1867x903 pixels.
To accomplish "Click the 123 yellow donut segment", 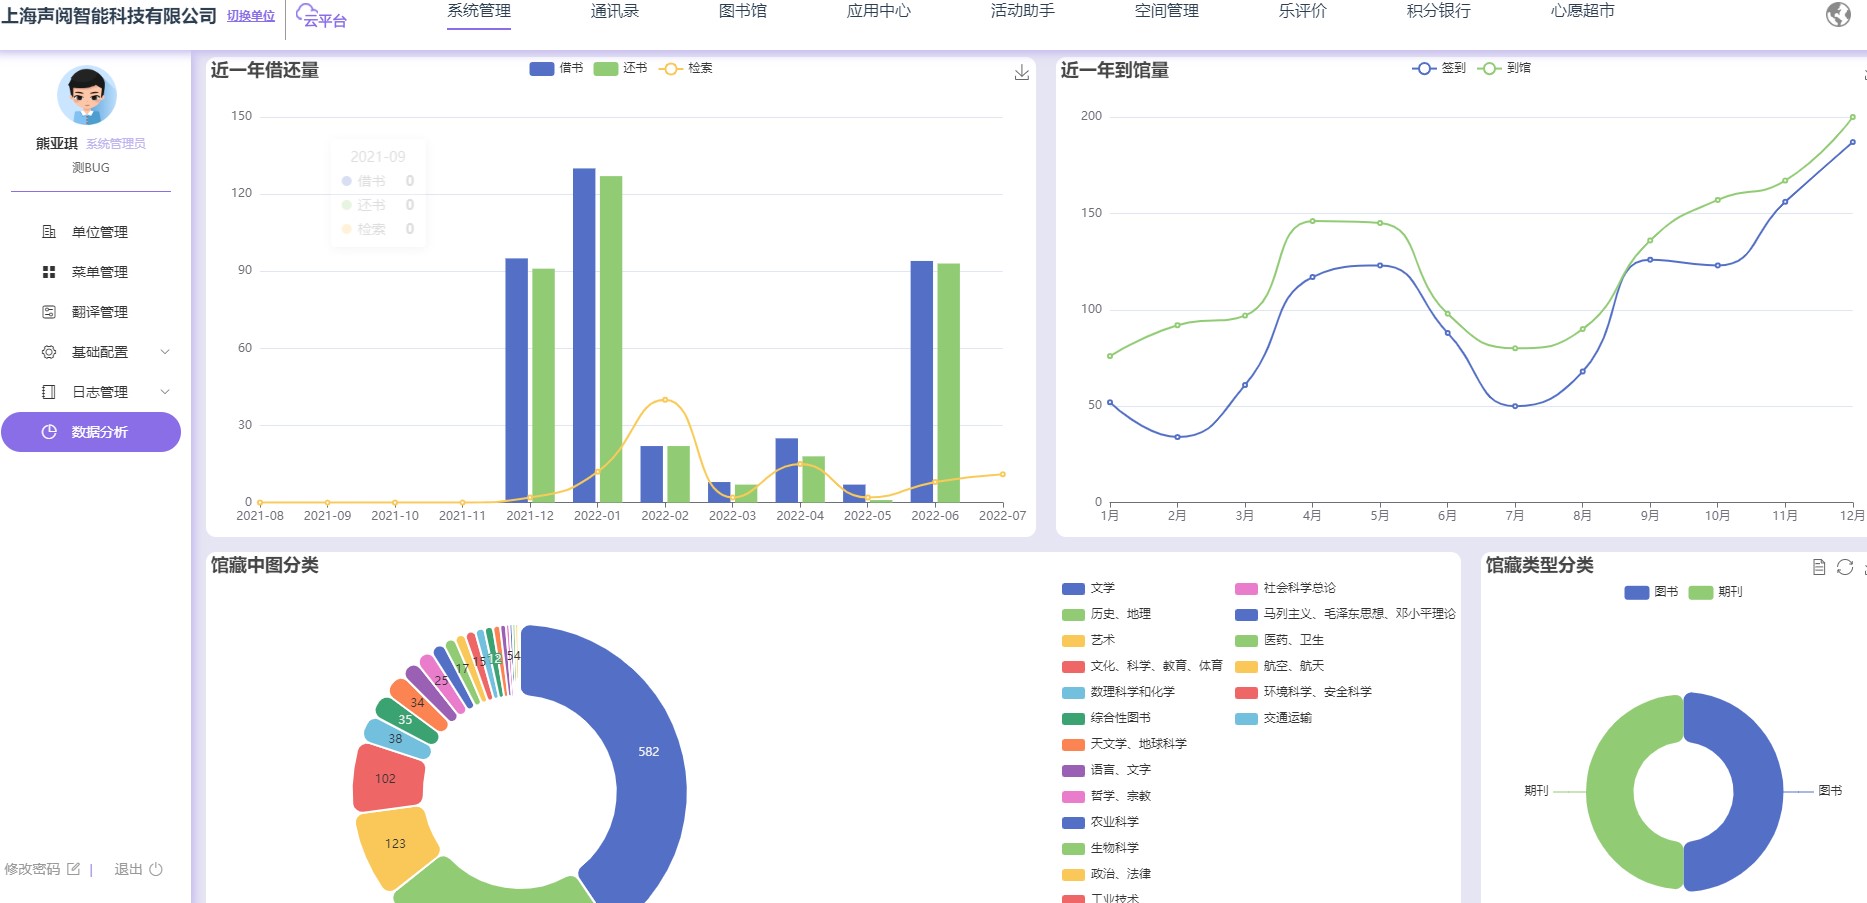I will click(395, 844).
